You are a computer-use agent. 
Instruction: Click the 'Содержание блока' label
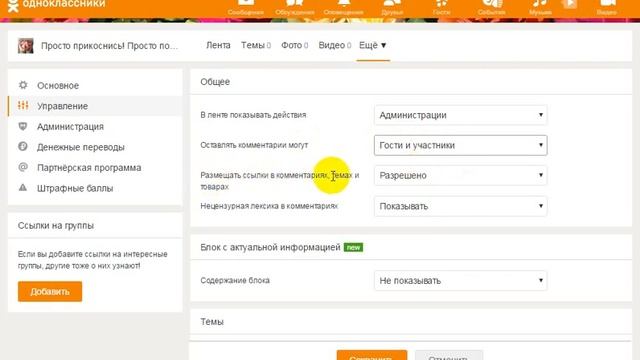tap(235, 280)
